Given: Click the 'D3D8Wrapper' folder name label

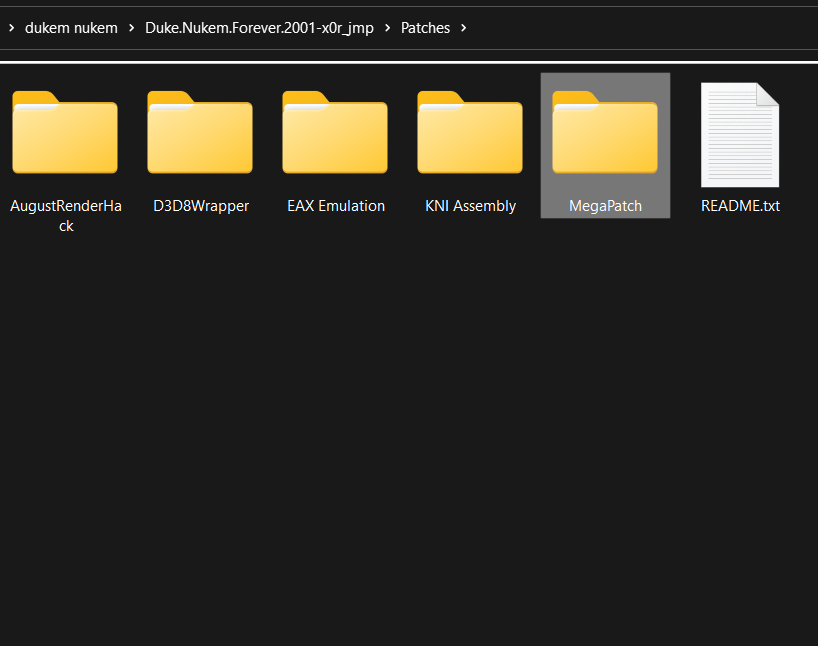Looking at the screenshot, I should pos(201,206).
